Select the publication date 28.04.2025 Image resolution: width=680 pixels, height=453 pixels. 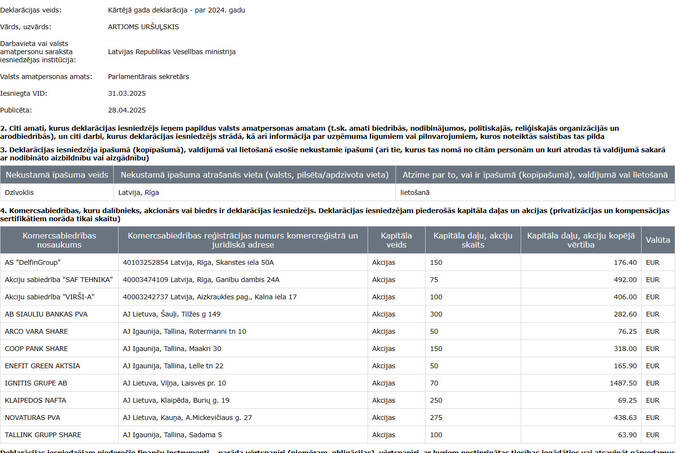pyautogui.click(x=127, y=110)
